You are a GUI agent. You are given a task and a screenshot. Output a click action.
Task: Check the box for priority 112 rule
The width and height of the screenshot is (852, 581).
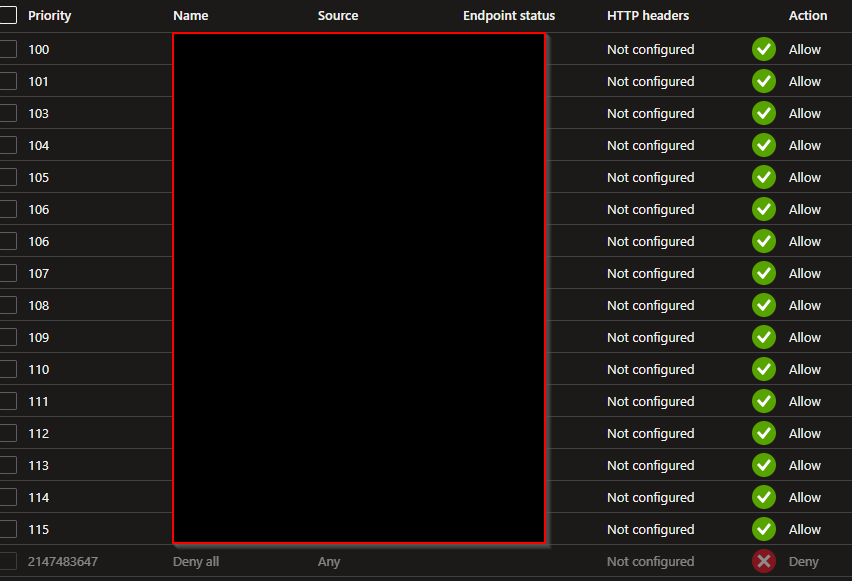(8, 434)
